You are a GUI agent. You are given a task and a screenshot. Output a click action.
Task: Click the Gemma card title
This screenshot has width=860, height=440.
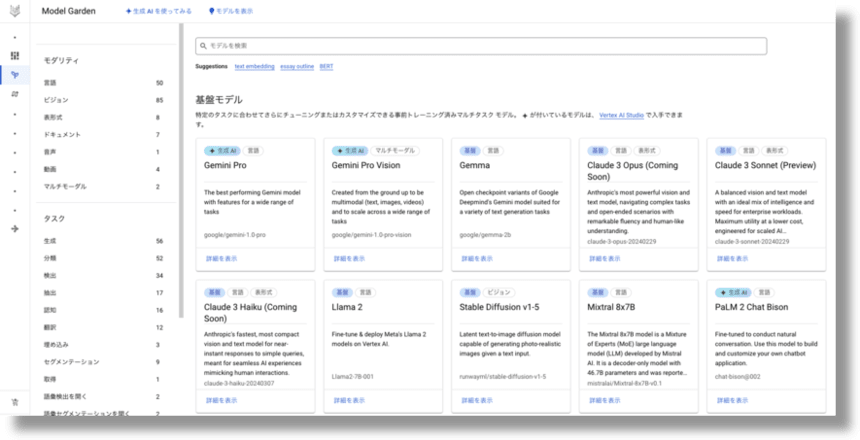(x=475, y=165)
